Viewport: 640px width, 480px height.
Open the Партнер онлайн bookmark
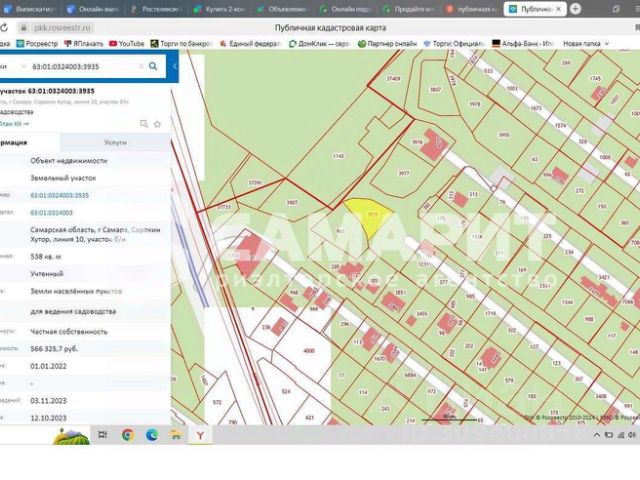387,44
